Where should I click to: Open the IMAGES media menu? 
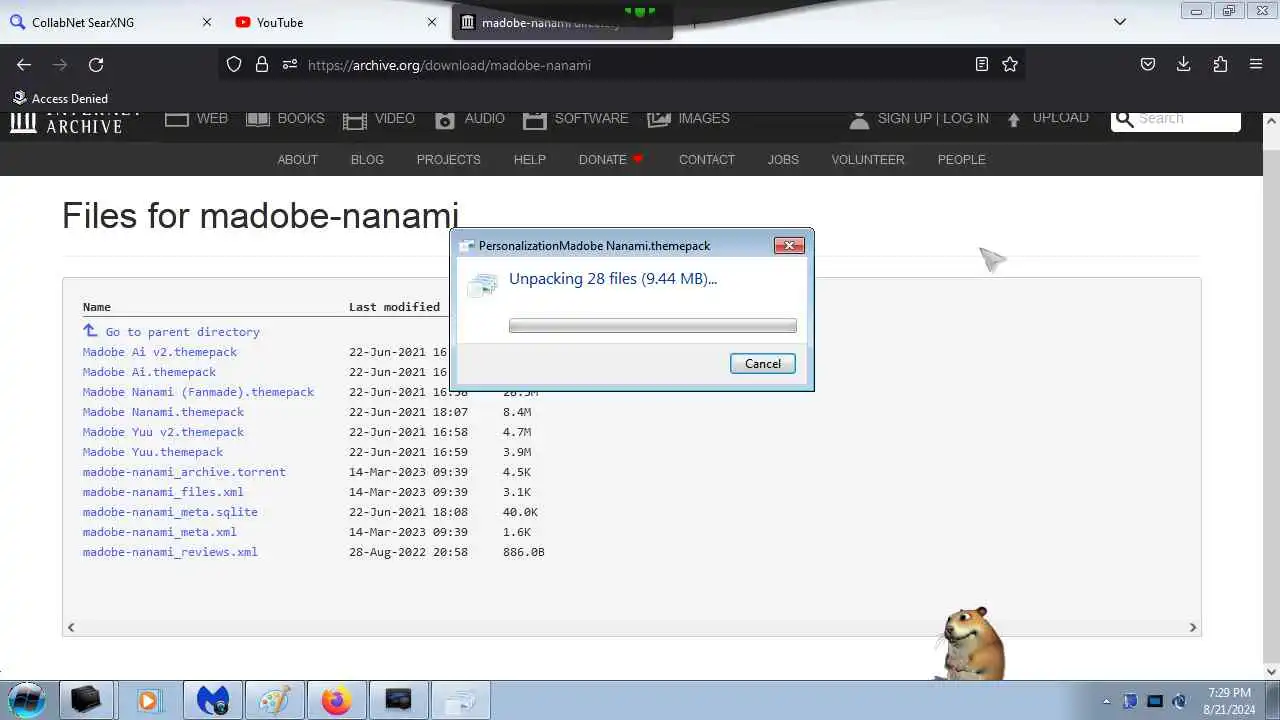[x=688, y=119]
